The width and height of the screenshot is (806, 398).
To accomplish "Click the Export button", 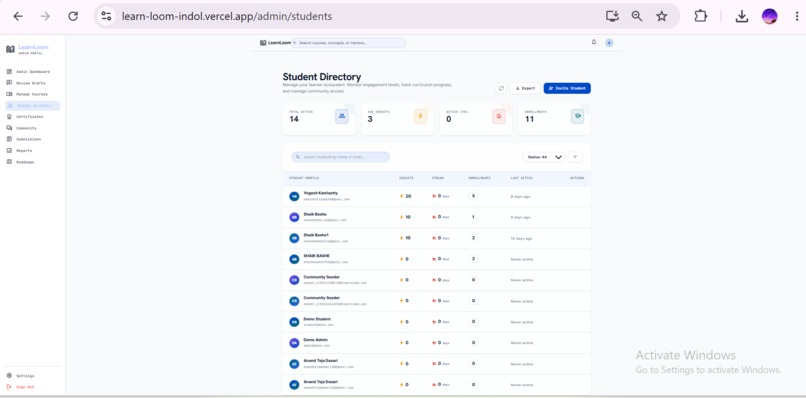I will [x=525, y=88].
